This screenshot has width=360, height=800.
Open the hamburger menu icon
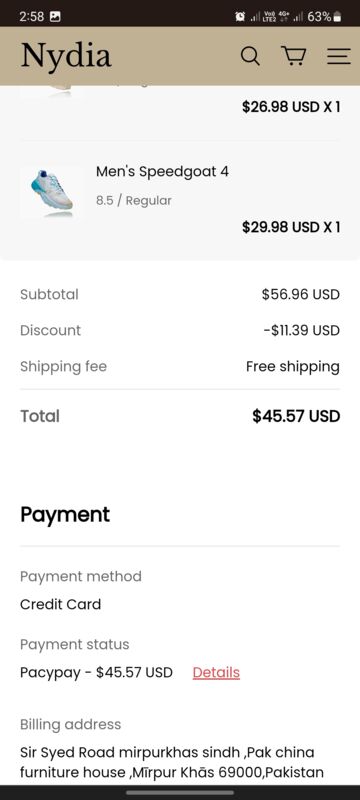(x=339, y=56)
